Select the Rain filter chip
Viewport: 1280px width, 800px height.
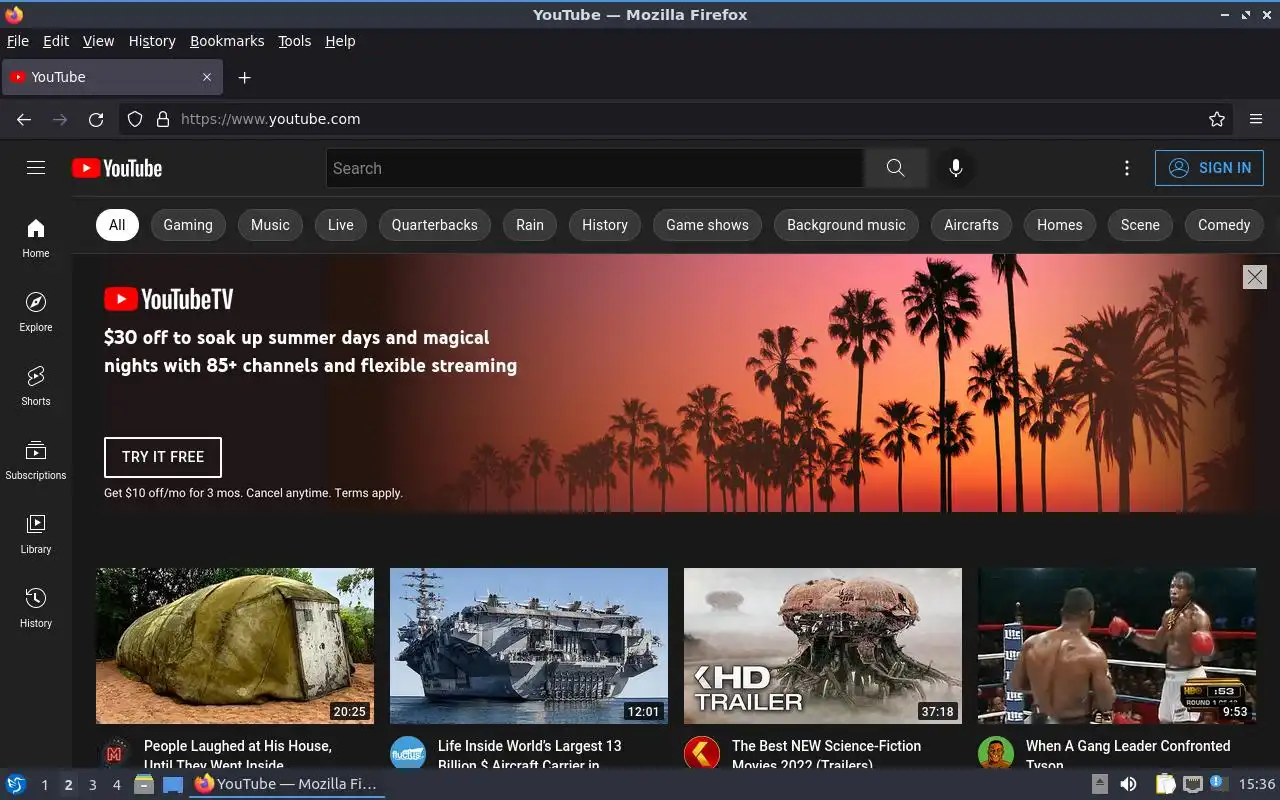point(530,225)
